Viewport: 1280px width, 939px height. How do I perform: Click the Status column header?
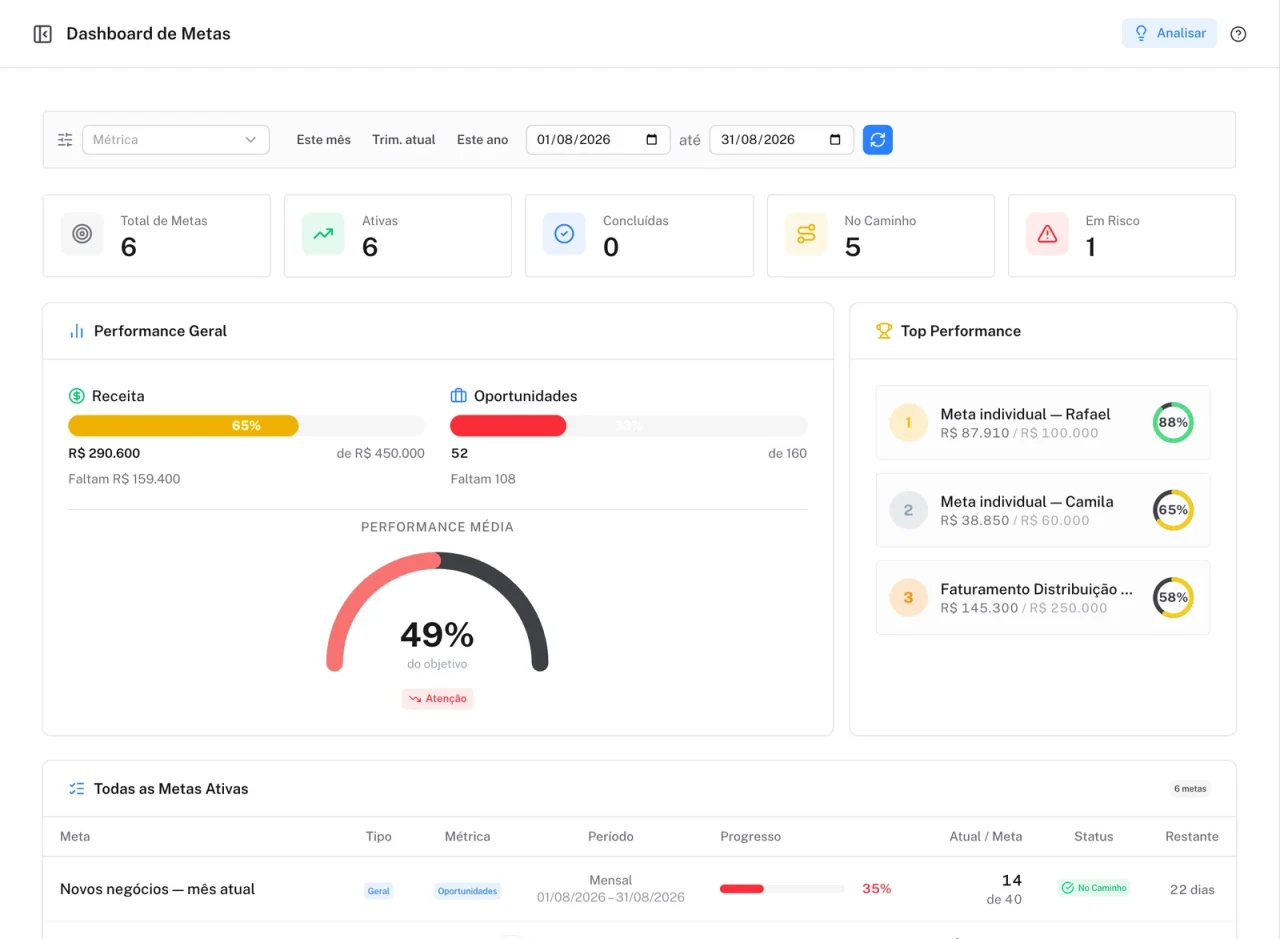pos(1093,837)
